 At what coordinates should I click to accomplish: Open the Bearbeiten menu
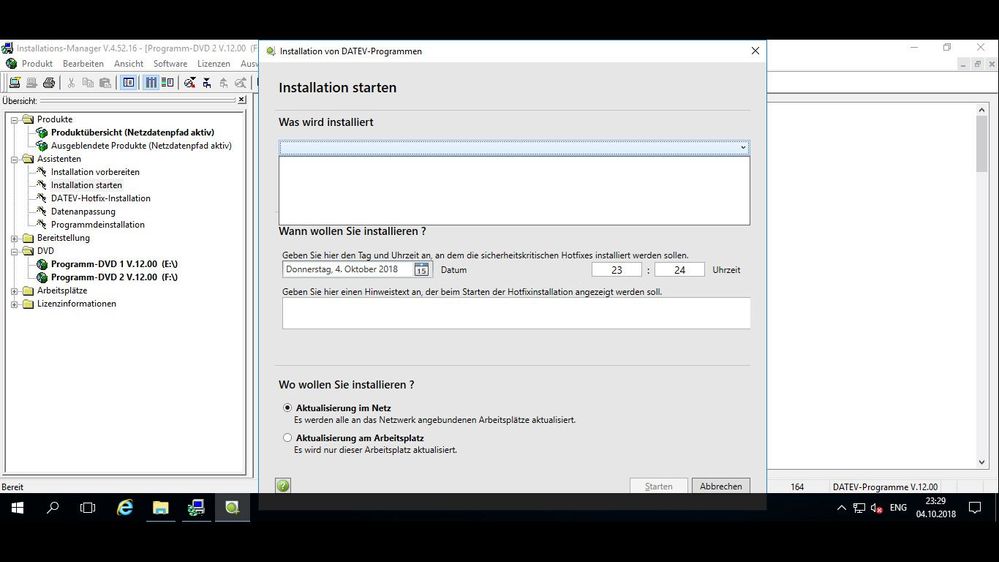[83, 64]
